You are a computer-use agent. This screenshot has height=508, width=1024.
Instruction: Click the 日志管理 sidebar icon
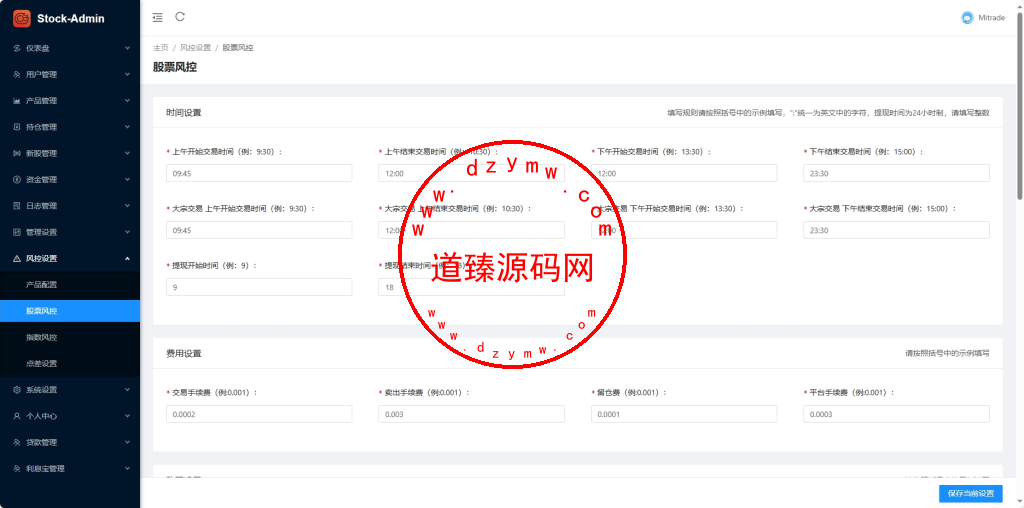pos(17,206)
